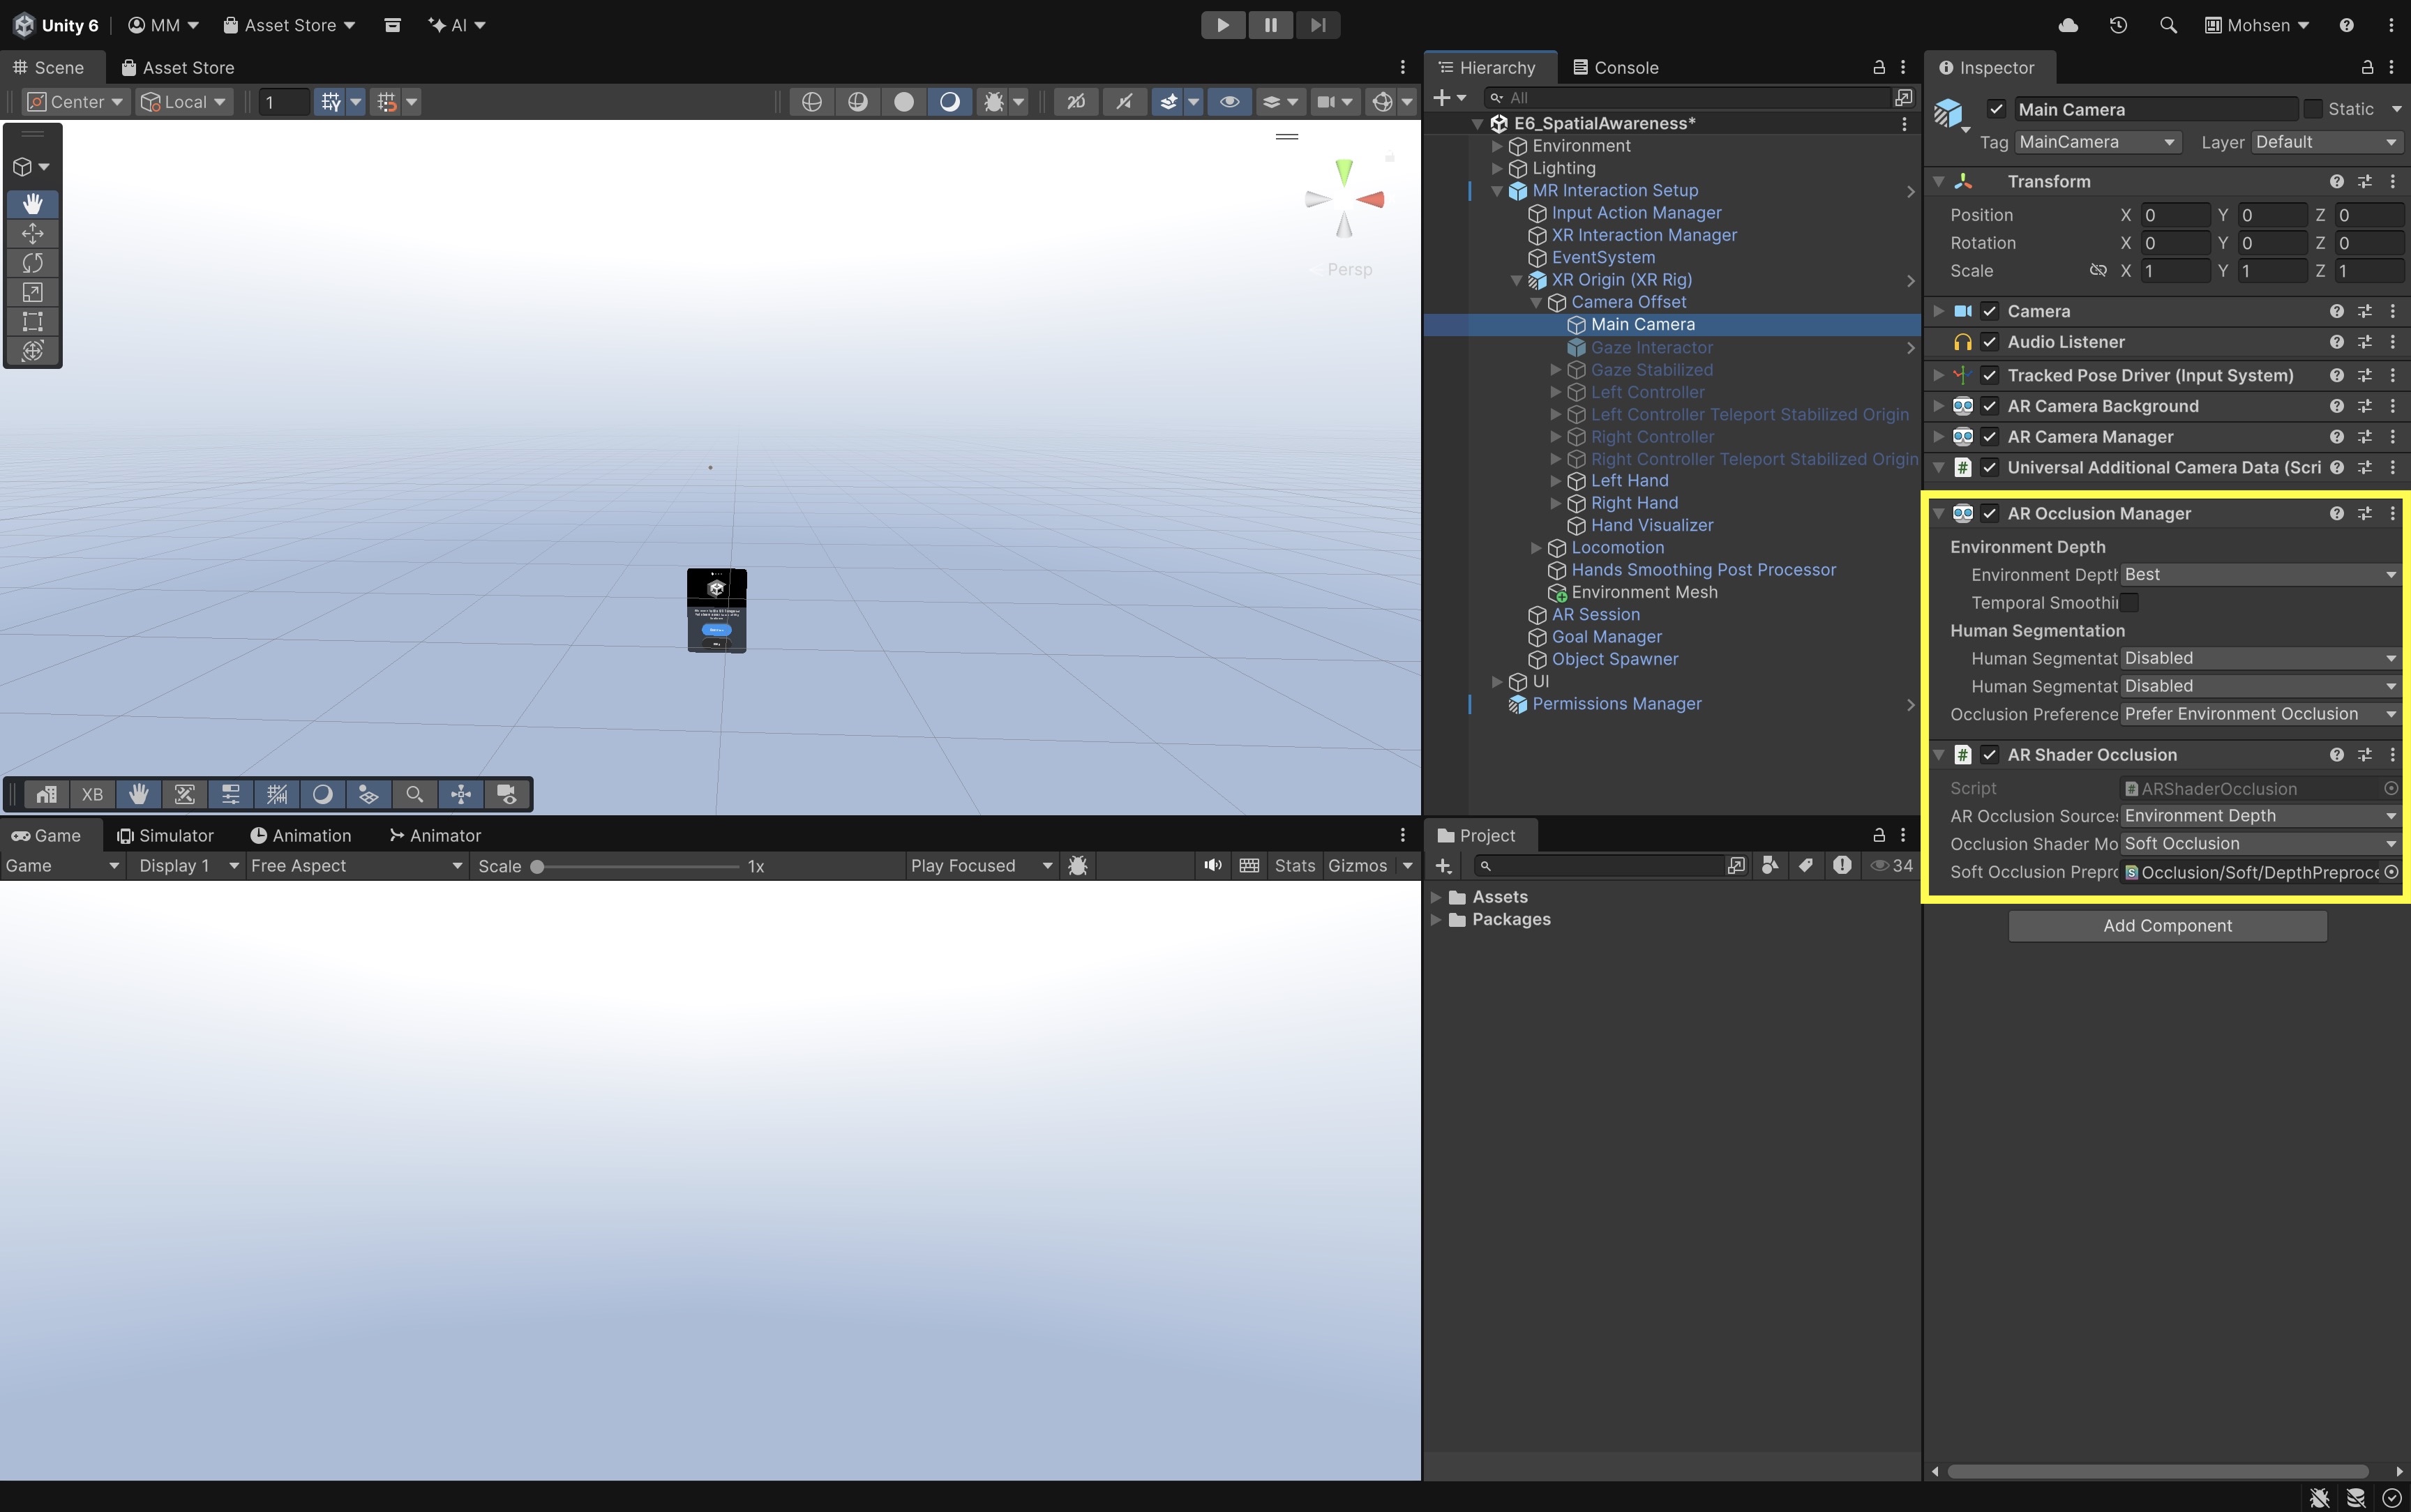2411x1512 pixels.
Task: Mute audio in Game view
Action: pyautogui.click(x=1212, y=865)
